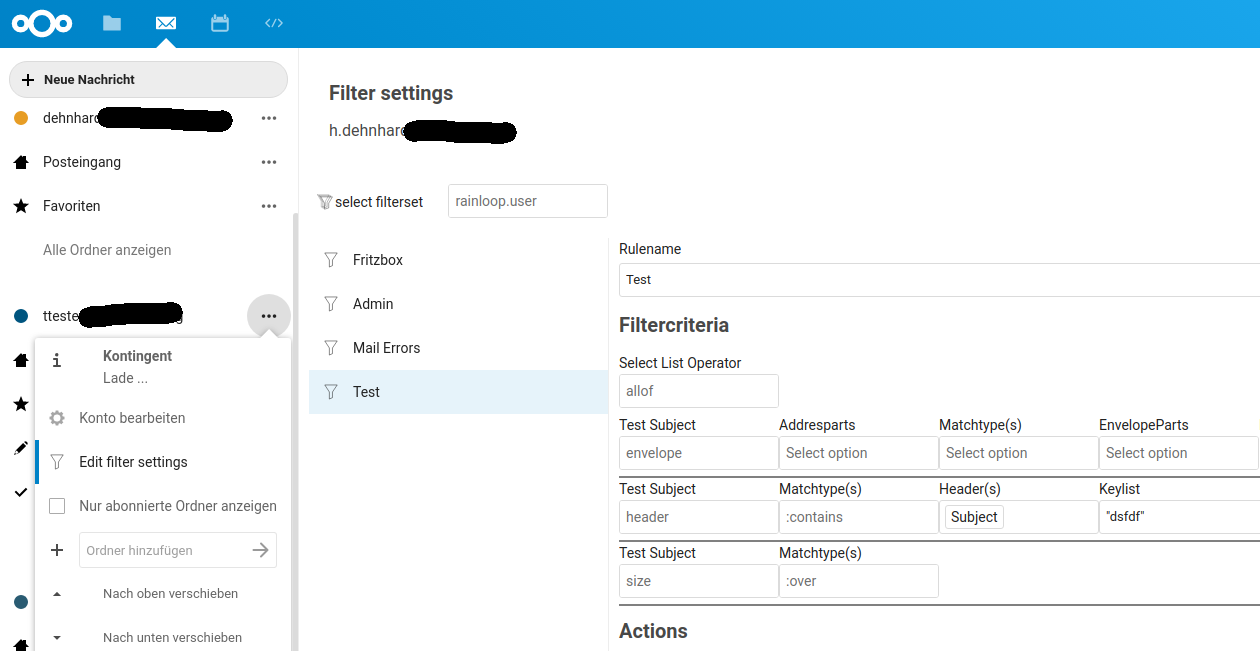Toggle Nur abonnierte Ordner anzeigen checkbox
This screenshot has height=651, width=1260.
coord(57,506)
